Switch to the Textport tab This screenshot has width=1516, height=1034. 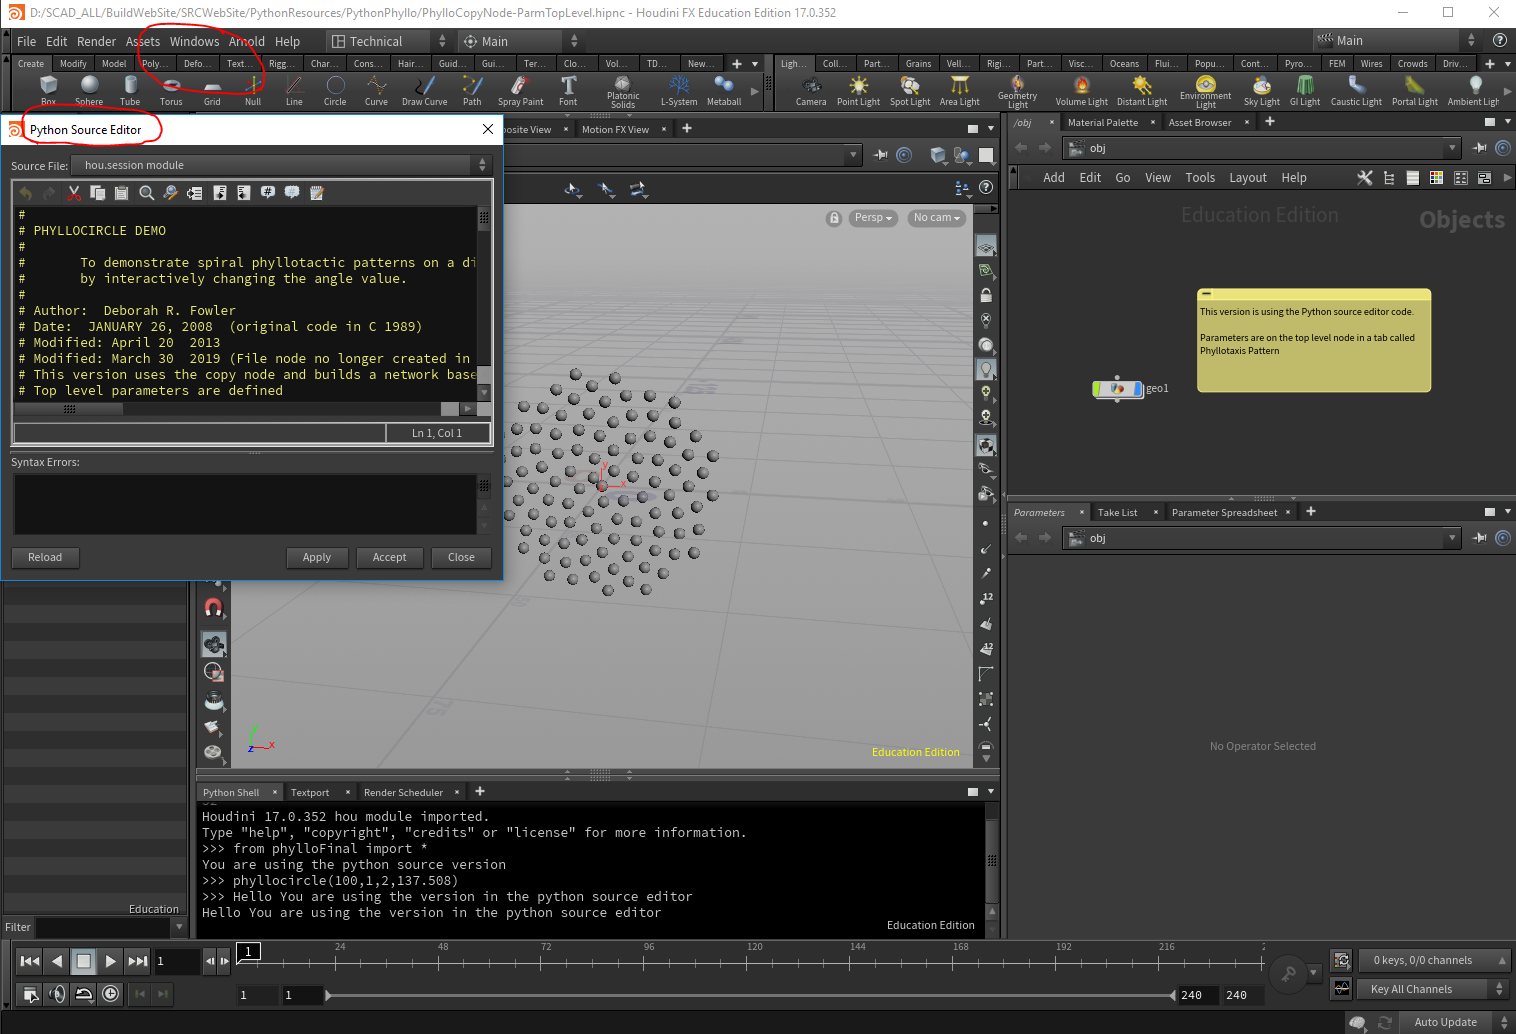[x=310, y=792]
